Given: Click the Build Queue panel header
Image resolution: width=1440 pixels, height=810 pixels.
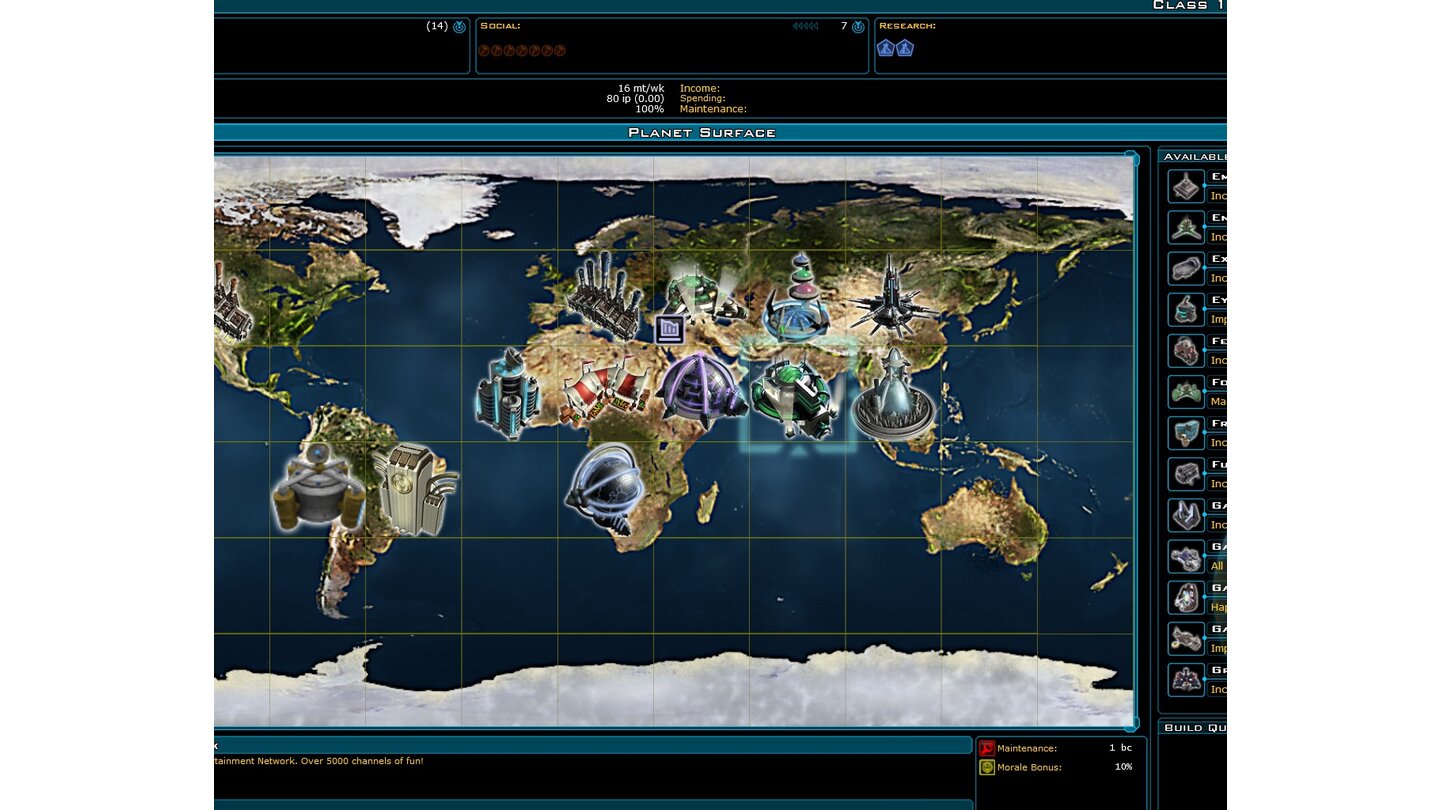Looking at the screenshot, I should tap(1193, 727).
